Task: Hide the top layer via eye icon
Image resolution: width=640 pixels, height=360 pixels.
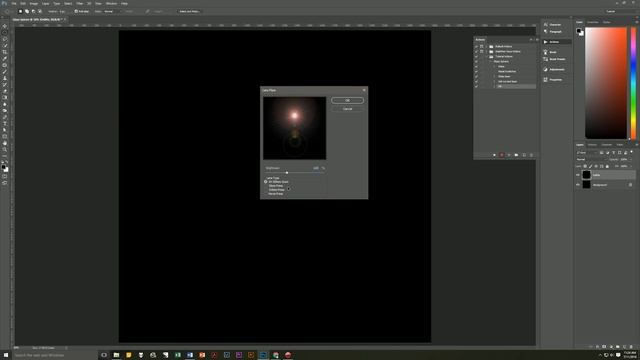Action: tap(578, 175)
